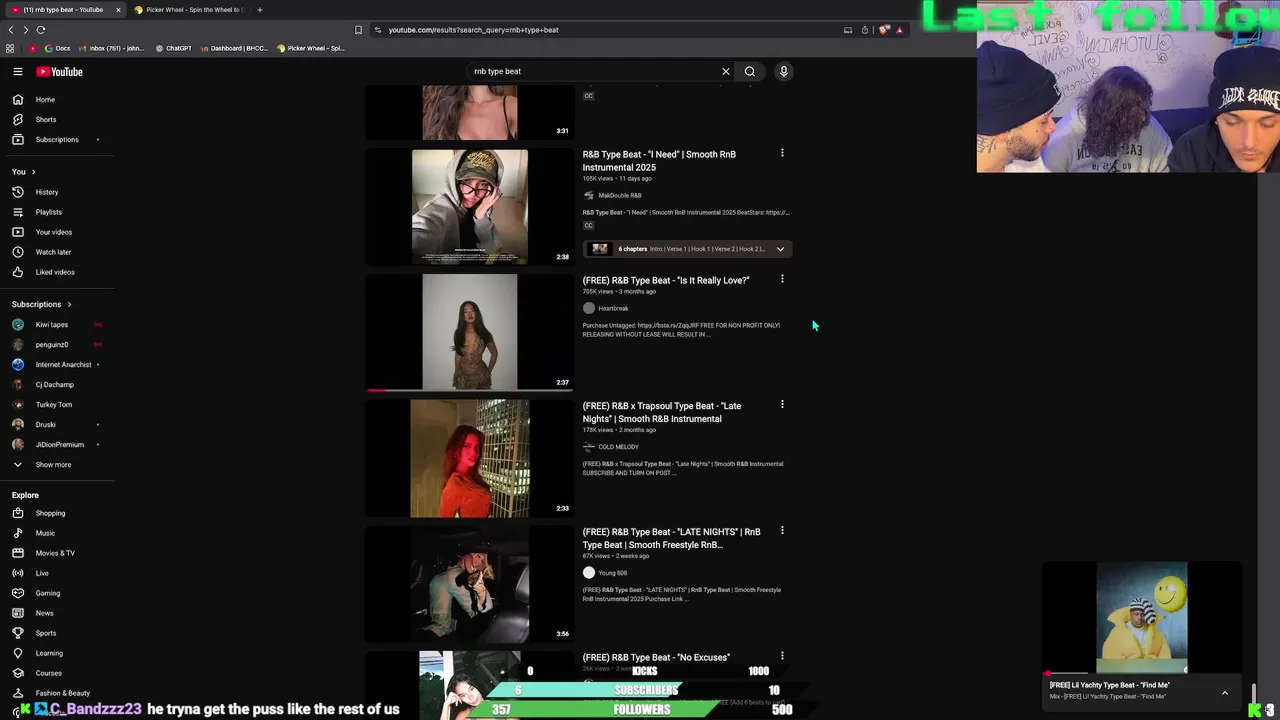Expand the miniplayer with chevron

(x=1224, y=693)
